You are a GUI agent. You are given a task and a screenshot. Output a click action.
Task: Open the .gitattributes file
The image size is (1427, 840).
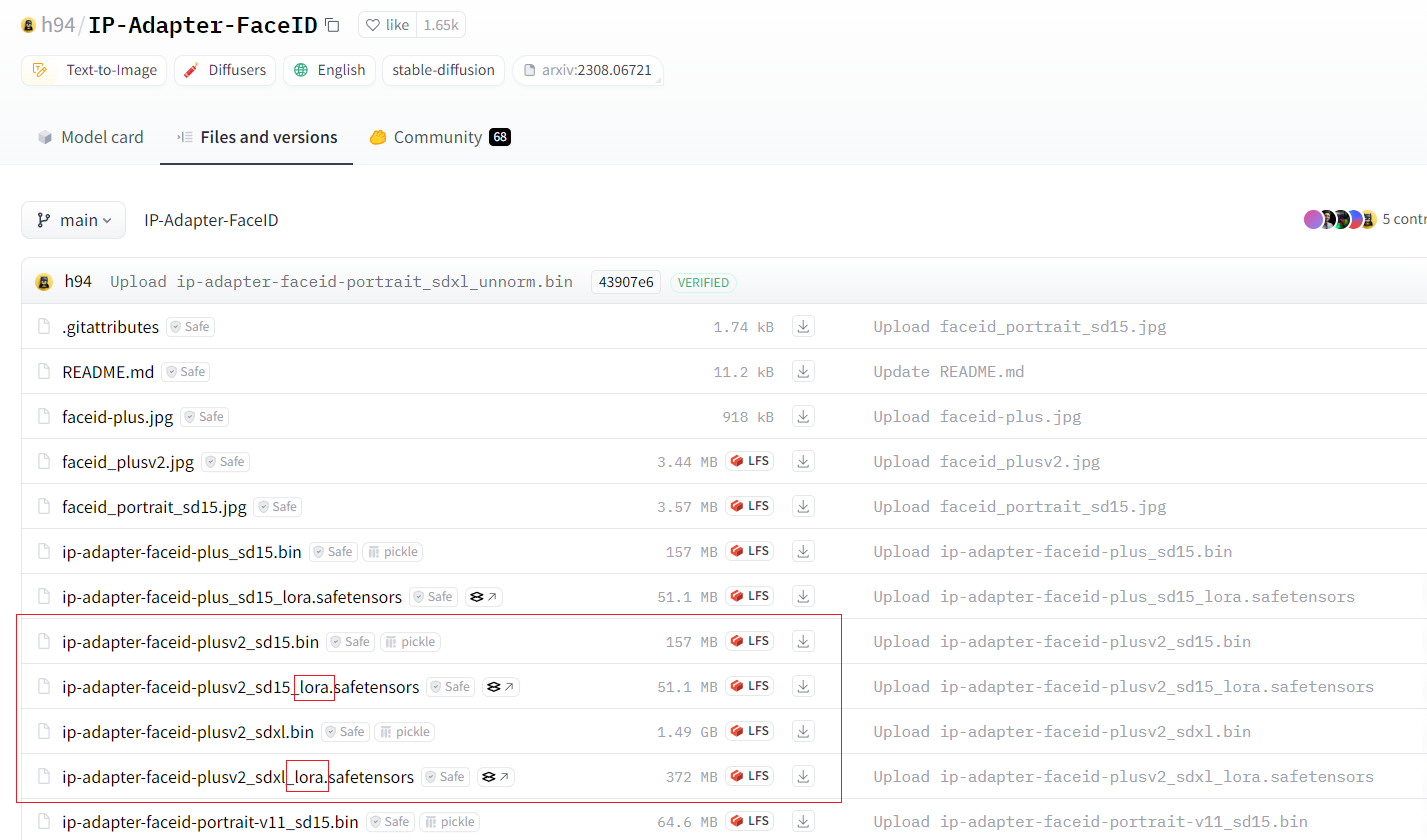click(110, 327)
